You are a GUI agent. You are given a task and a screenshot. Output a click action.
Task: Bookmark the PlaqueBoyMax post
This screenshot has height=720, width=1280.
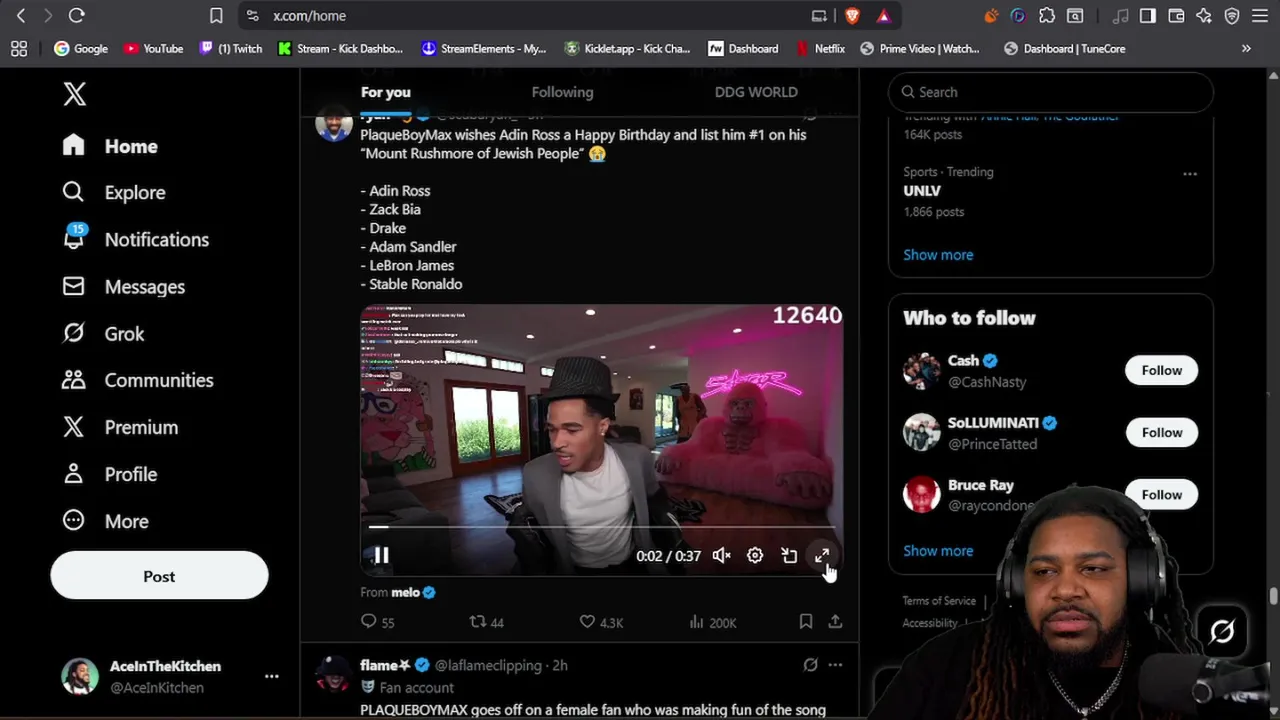(x=805, y=622)
